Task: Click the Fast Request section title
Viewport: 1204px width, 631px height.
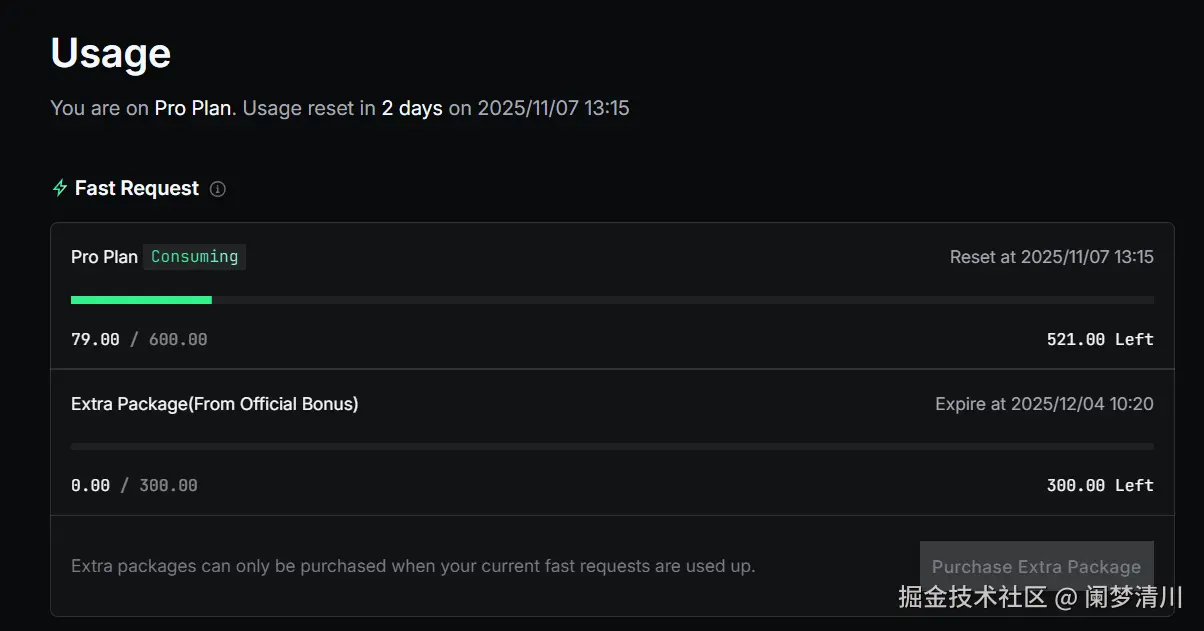Action: [x=137, y=188]
